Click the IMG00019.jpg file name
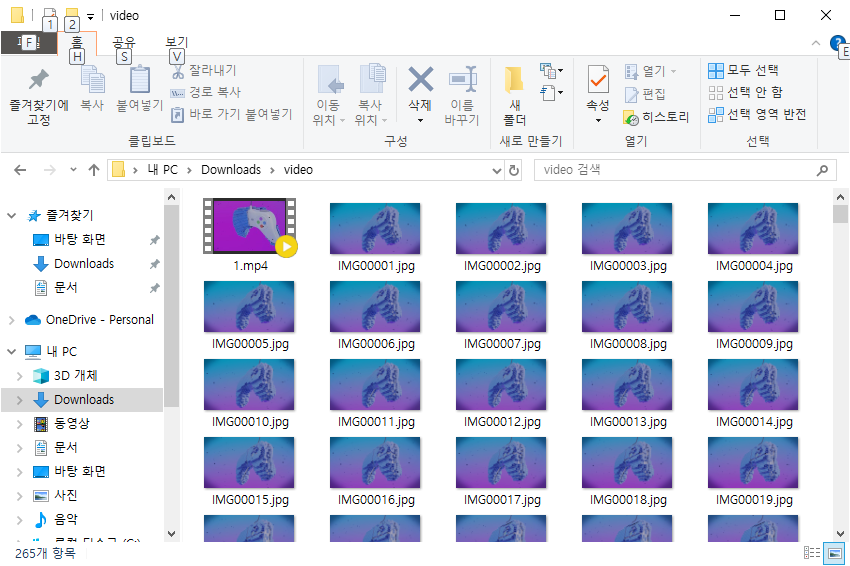850x566 pixels. pos(754,500)
